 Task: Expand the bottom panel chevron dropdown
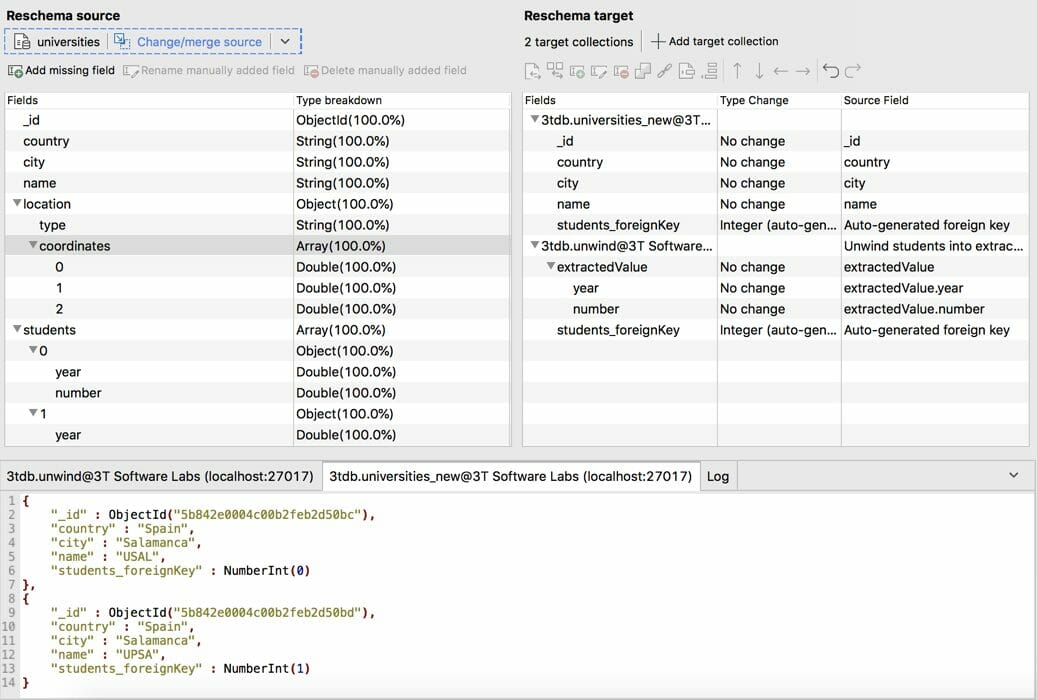point(1014,476)
